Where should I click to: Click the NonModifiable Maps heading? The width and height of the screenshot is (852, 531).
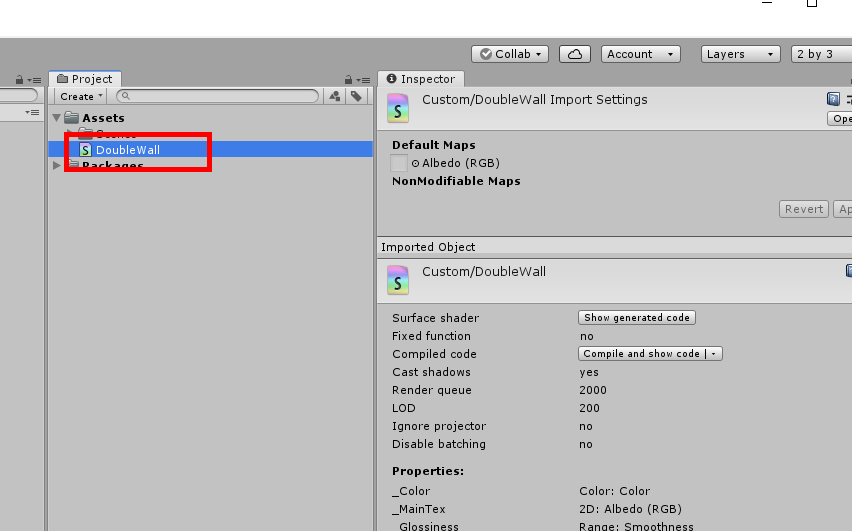point(456,181)
